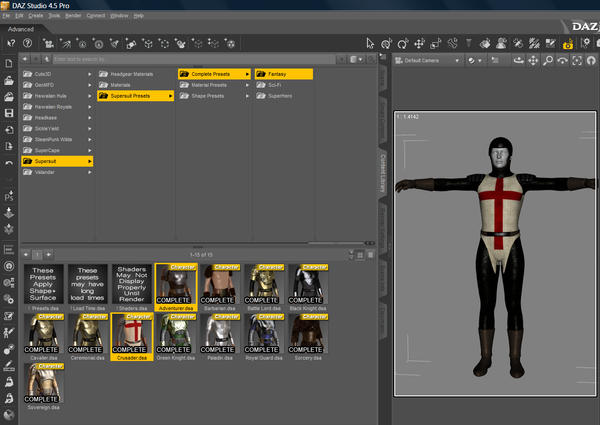Click the Help question mark icon
Screen dimensions: 600x425
point(26,43)
